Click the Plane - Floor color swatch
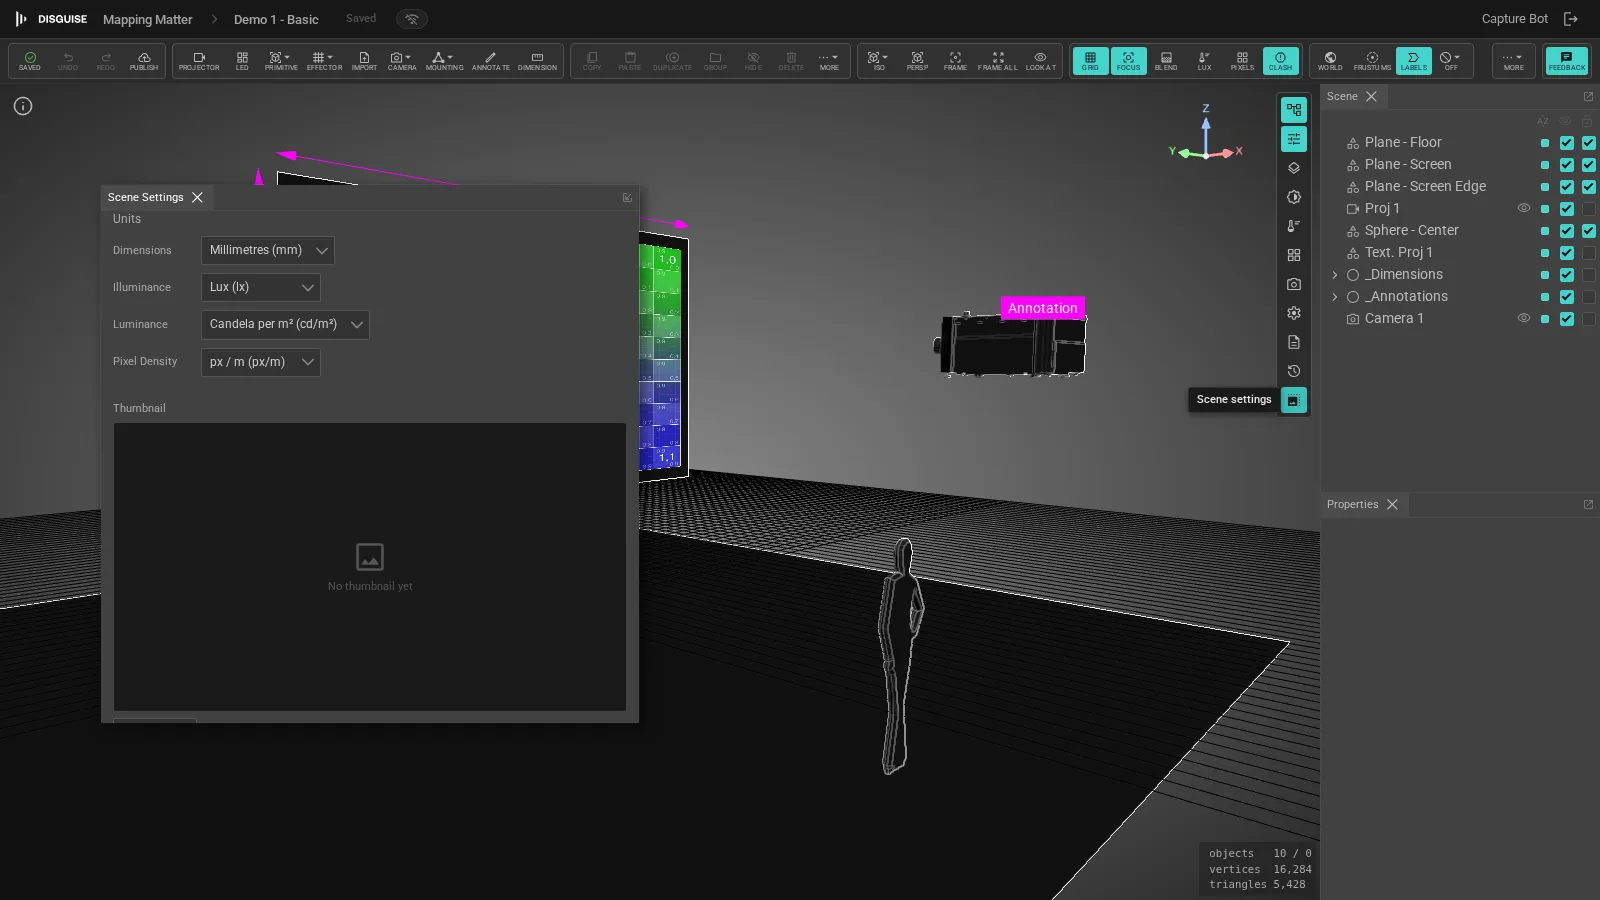The height and width of the screenshot is (900, 1600). coord(1545,143)
